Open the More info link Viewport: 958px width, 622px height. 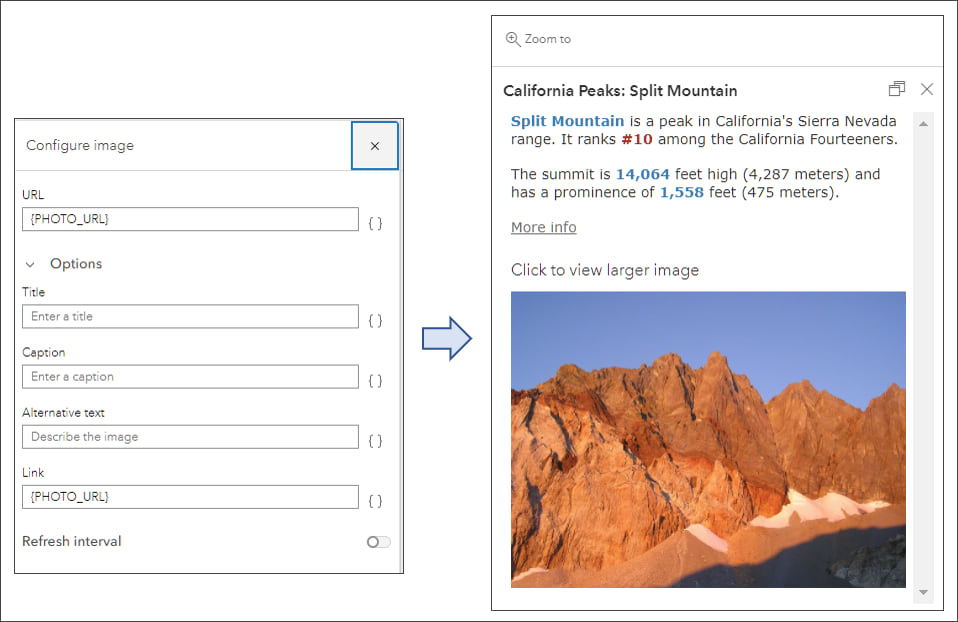[543, 227]
